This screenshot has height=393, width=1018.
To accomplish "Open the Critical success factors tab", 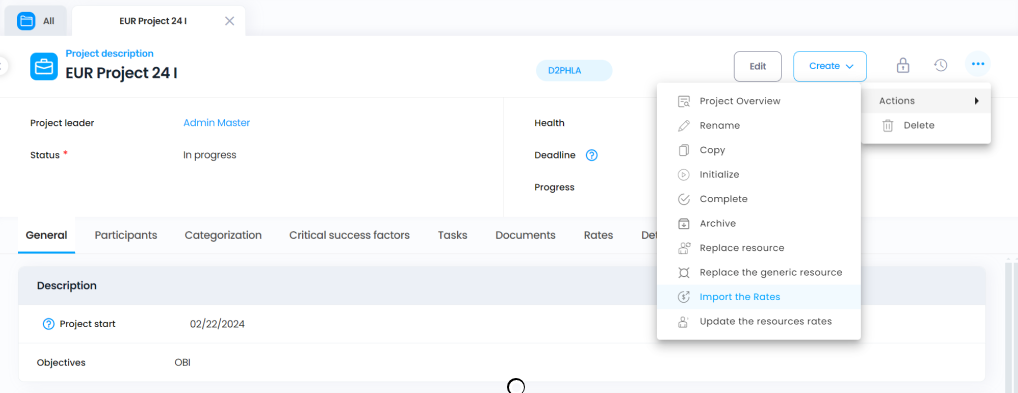I will pyautogui.click(x=349, y=235).
